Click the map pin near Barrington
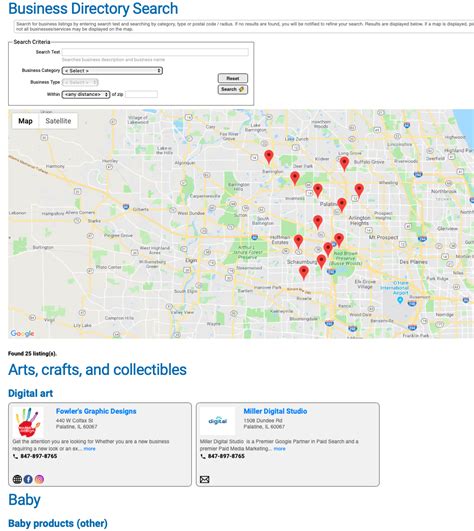The image size is (474, 531). (x=269, y=157)
